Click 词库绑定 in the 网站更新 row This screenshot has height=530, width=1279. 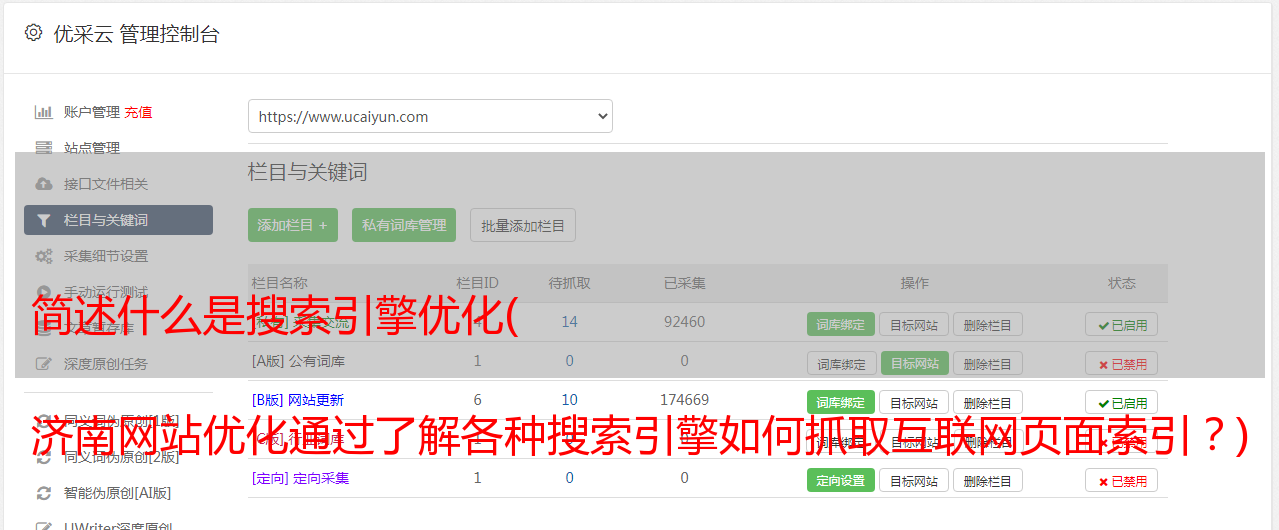coord(841,402)
